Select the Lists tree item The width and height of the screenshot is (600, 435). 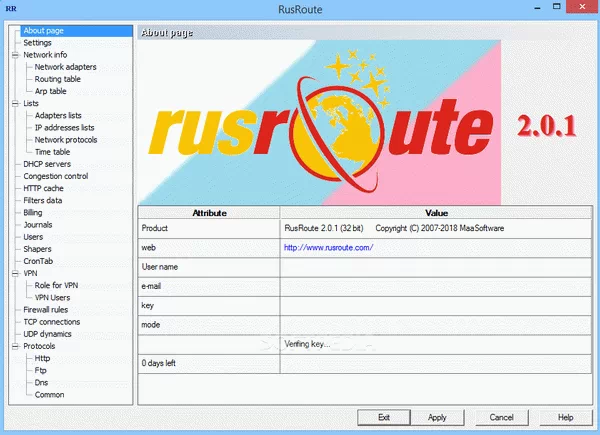pyautogui.click(x=31, y=104)
